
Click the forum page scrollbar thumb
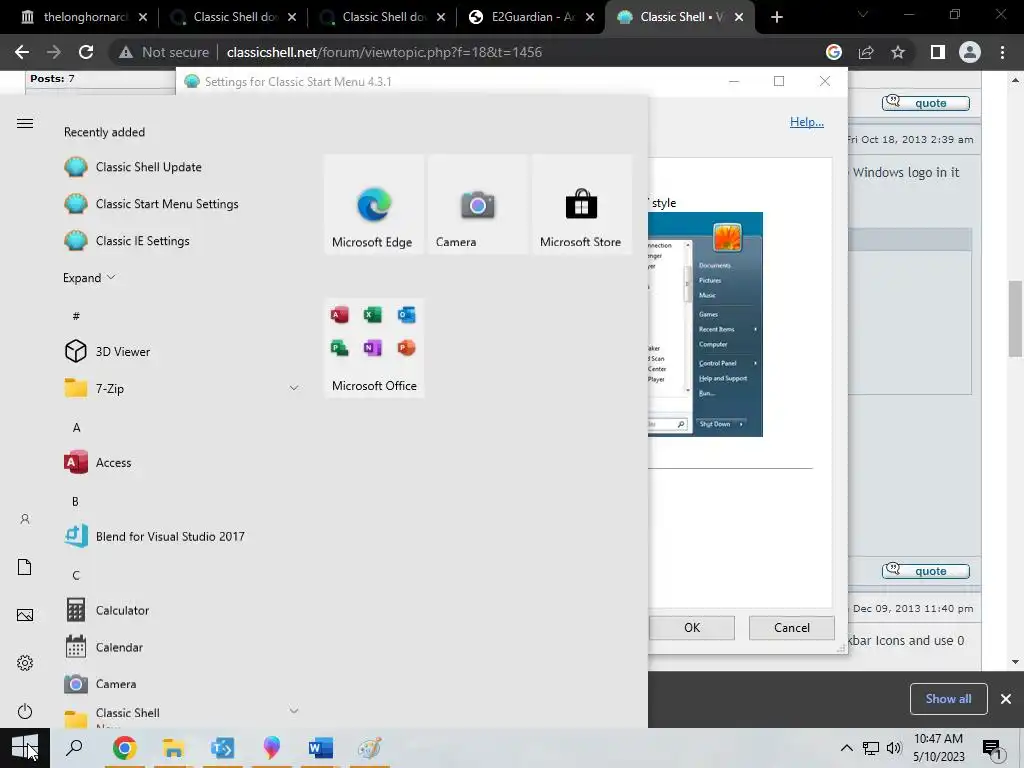(1015, 319)
